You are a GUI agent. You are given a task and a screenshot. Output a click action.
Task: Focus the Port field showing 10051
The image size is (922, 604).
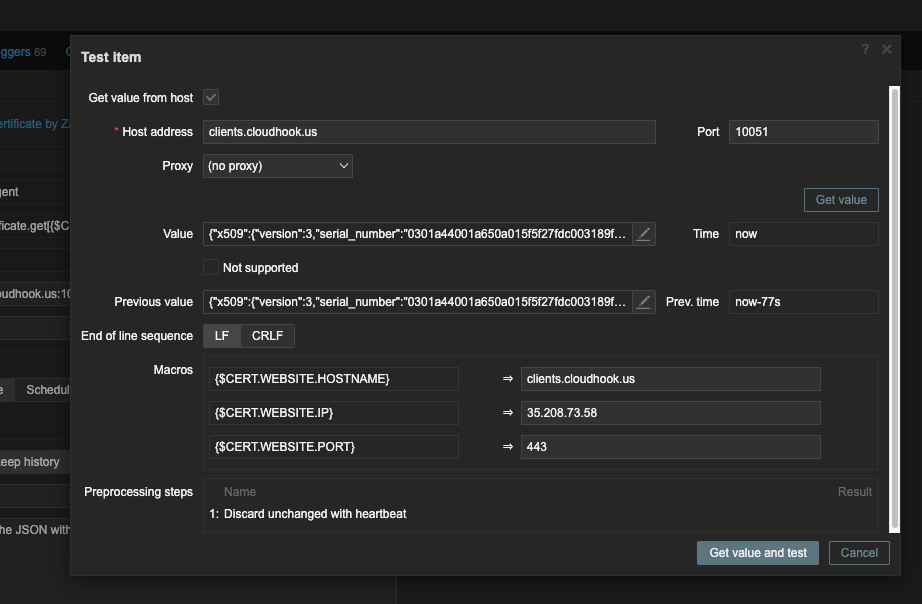pos(803,132)
